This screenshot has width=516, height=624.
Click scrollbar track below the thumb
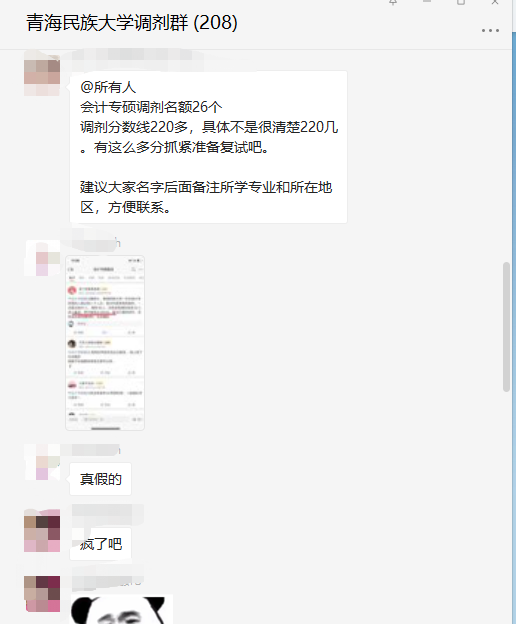pos(506,505)
